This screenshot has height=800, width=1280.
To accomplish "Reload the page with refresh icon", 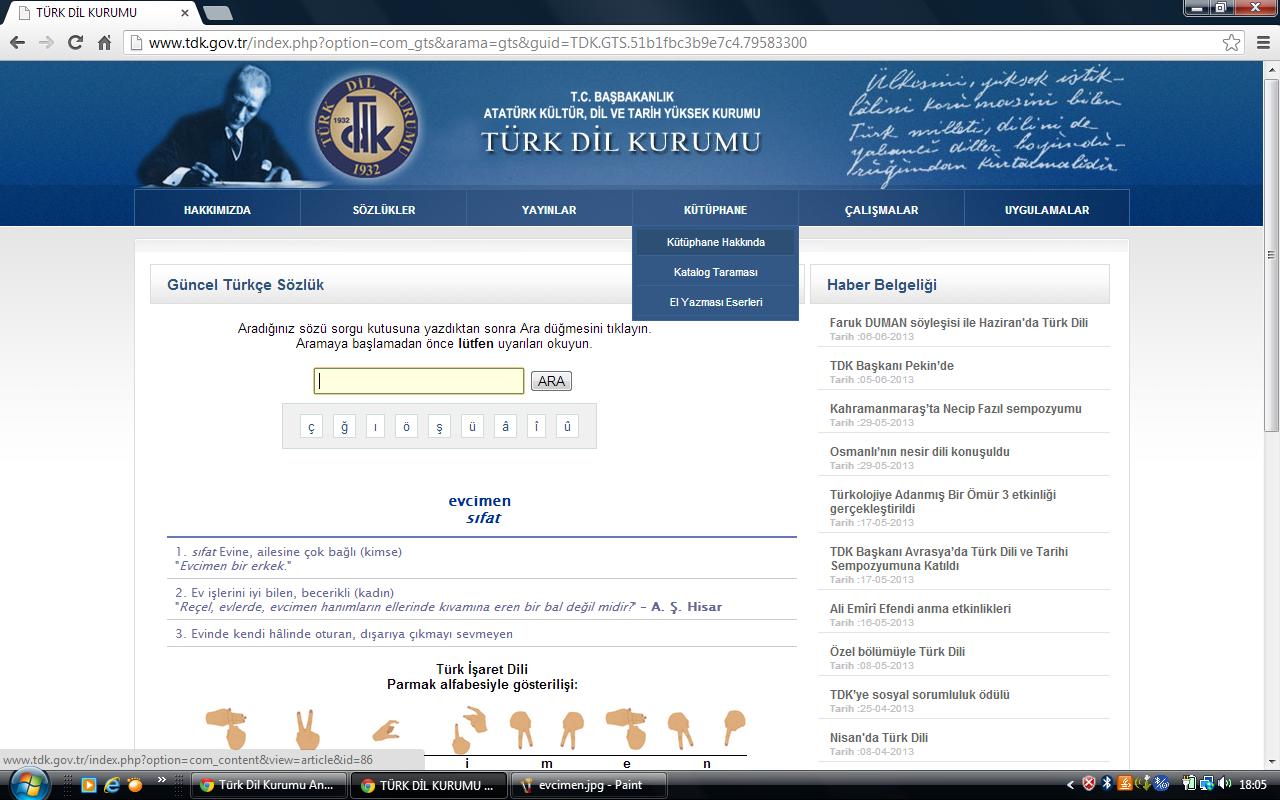I will click(75, 43).
